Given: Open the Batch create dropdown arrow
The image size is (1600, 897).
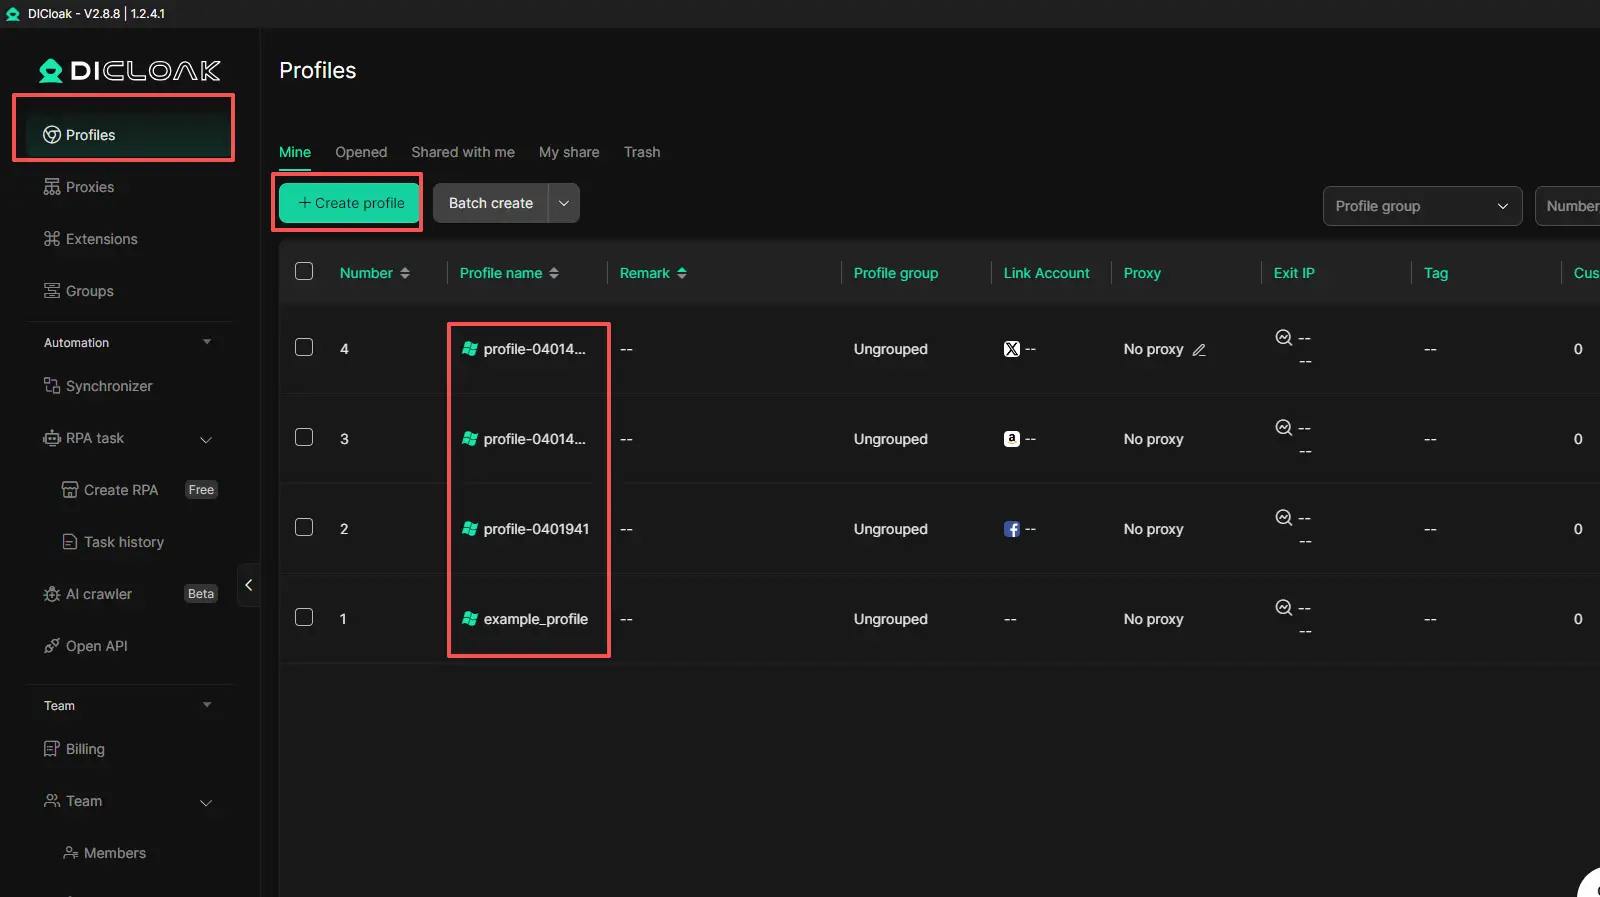Looking at the screenshot, I should pos(564,203).
